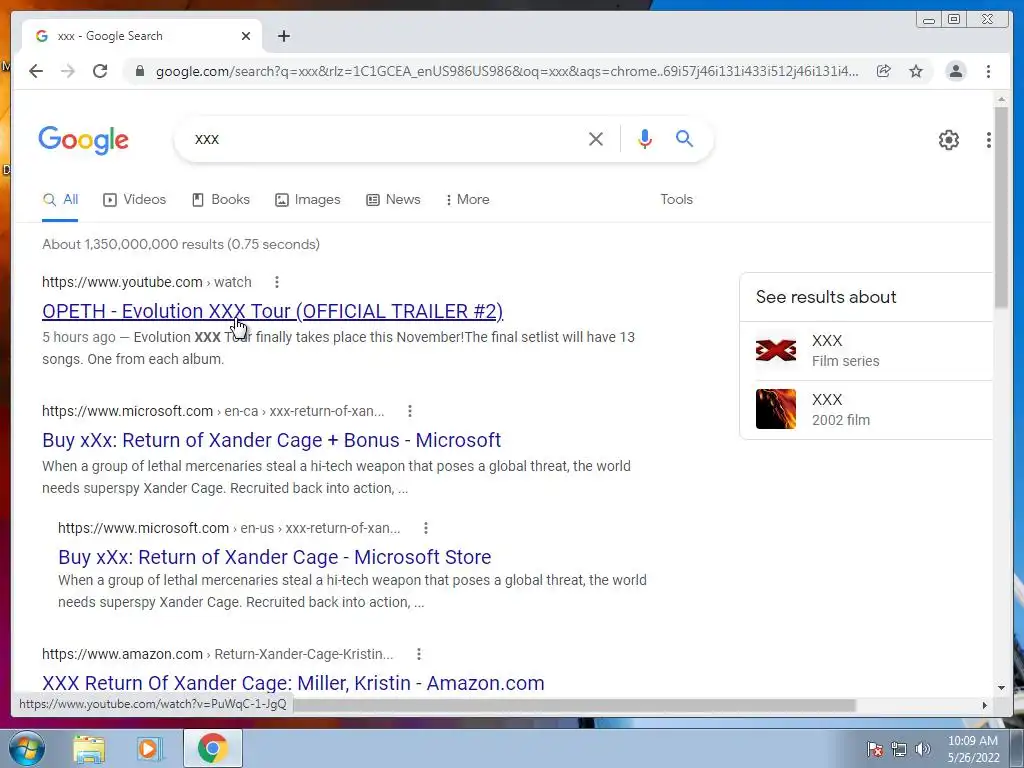Click the vertical scrollbar down arrow
Screen dimensions: 1024x768
pos(1001,687)
